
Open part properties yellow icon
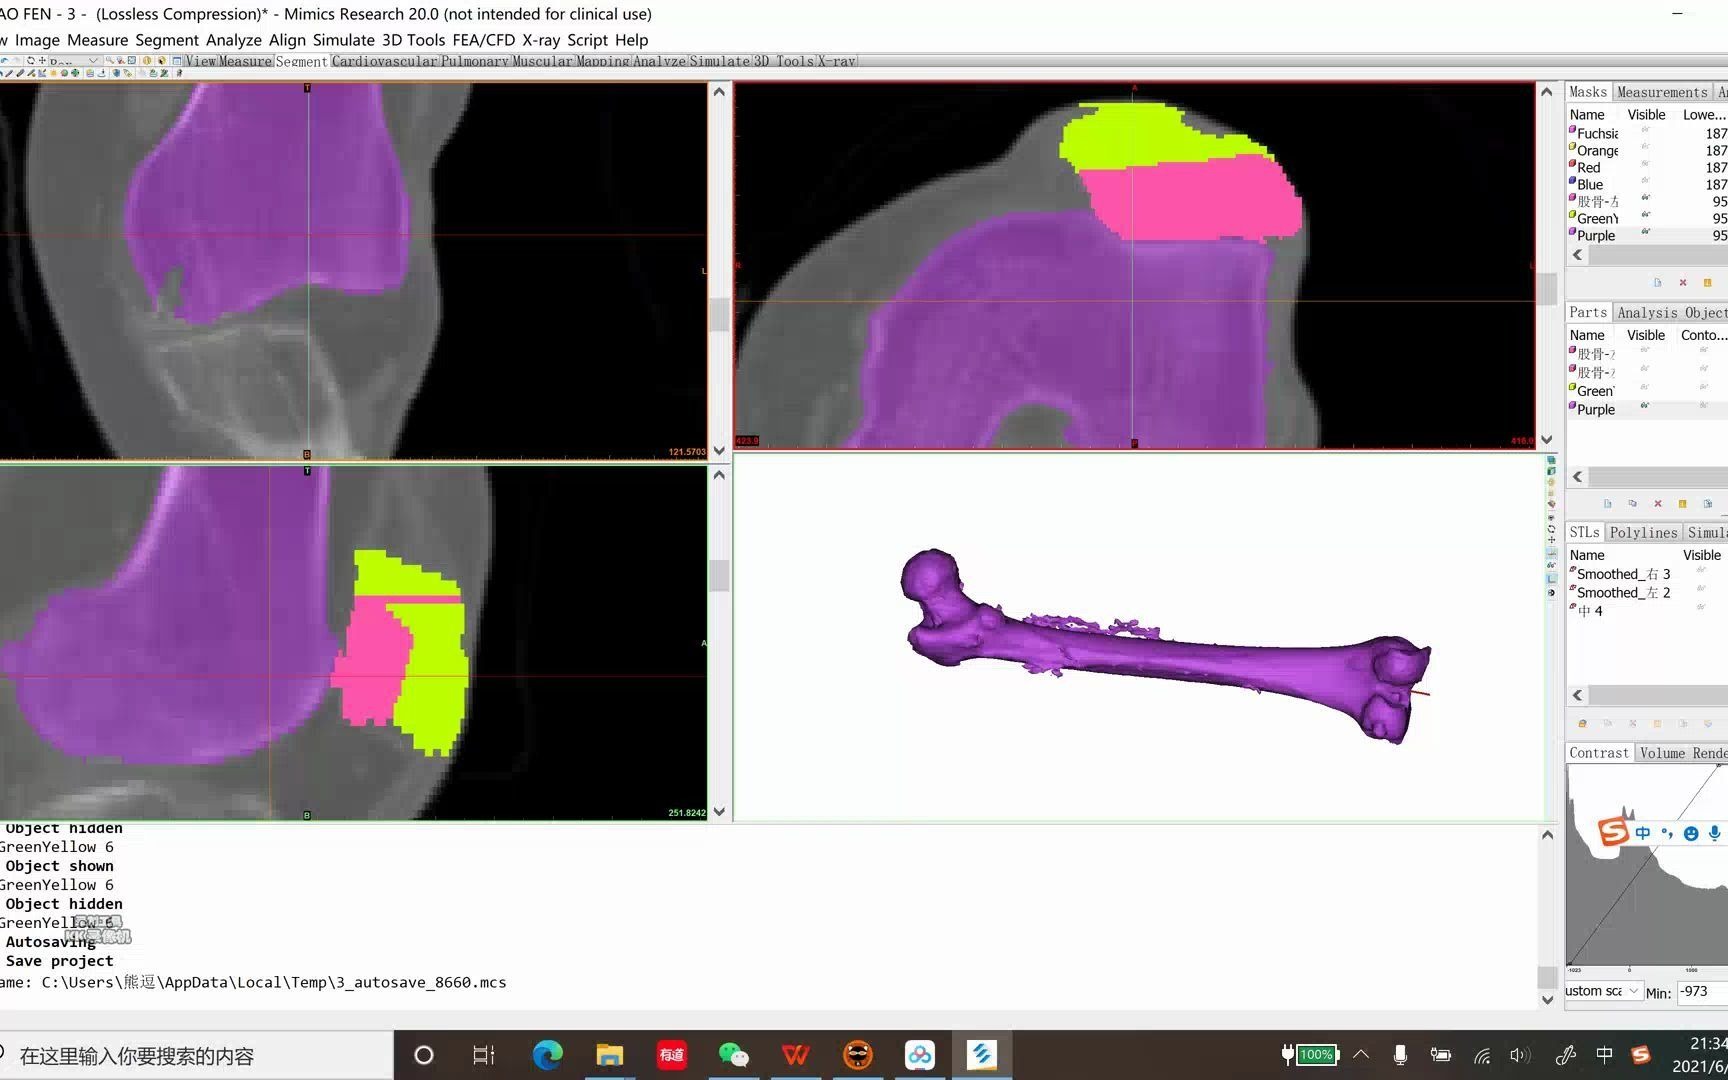tap(1682, 504)
